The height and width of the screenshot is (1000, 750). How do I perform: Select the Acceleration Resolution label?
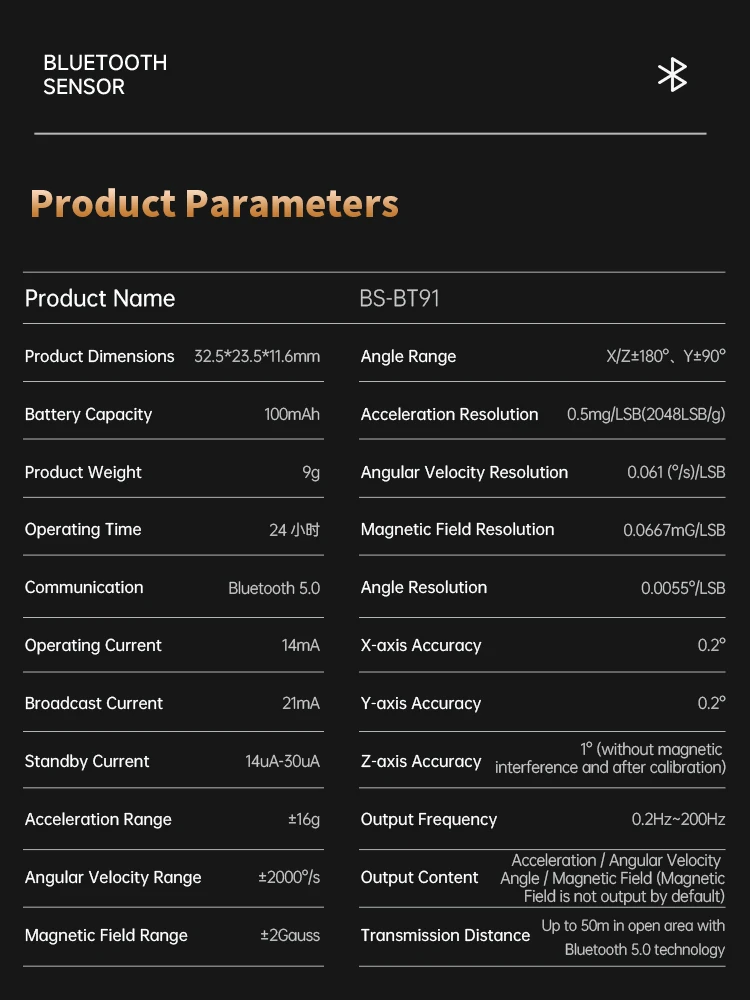(450, 414)
